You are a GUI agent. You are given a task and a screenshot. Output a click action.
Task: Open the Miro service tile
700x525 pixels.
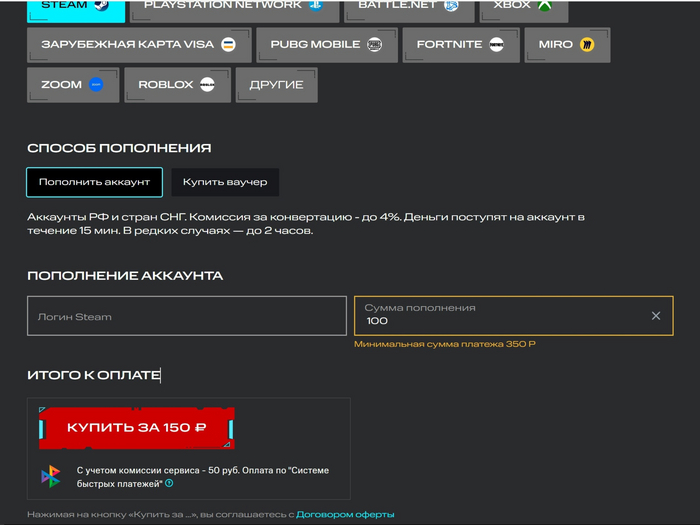567,45
